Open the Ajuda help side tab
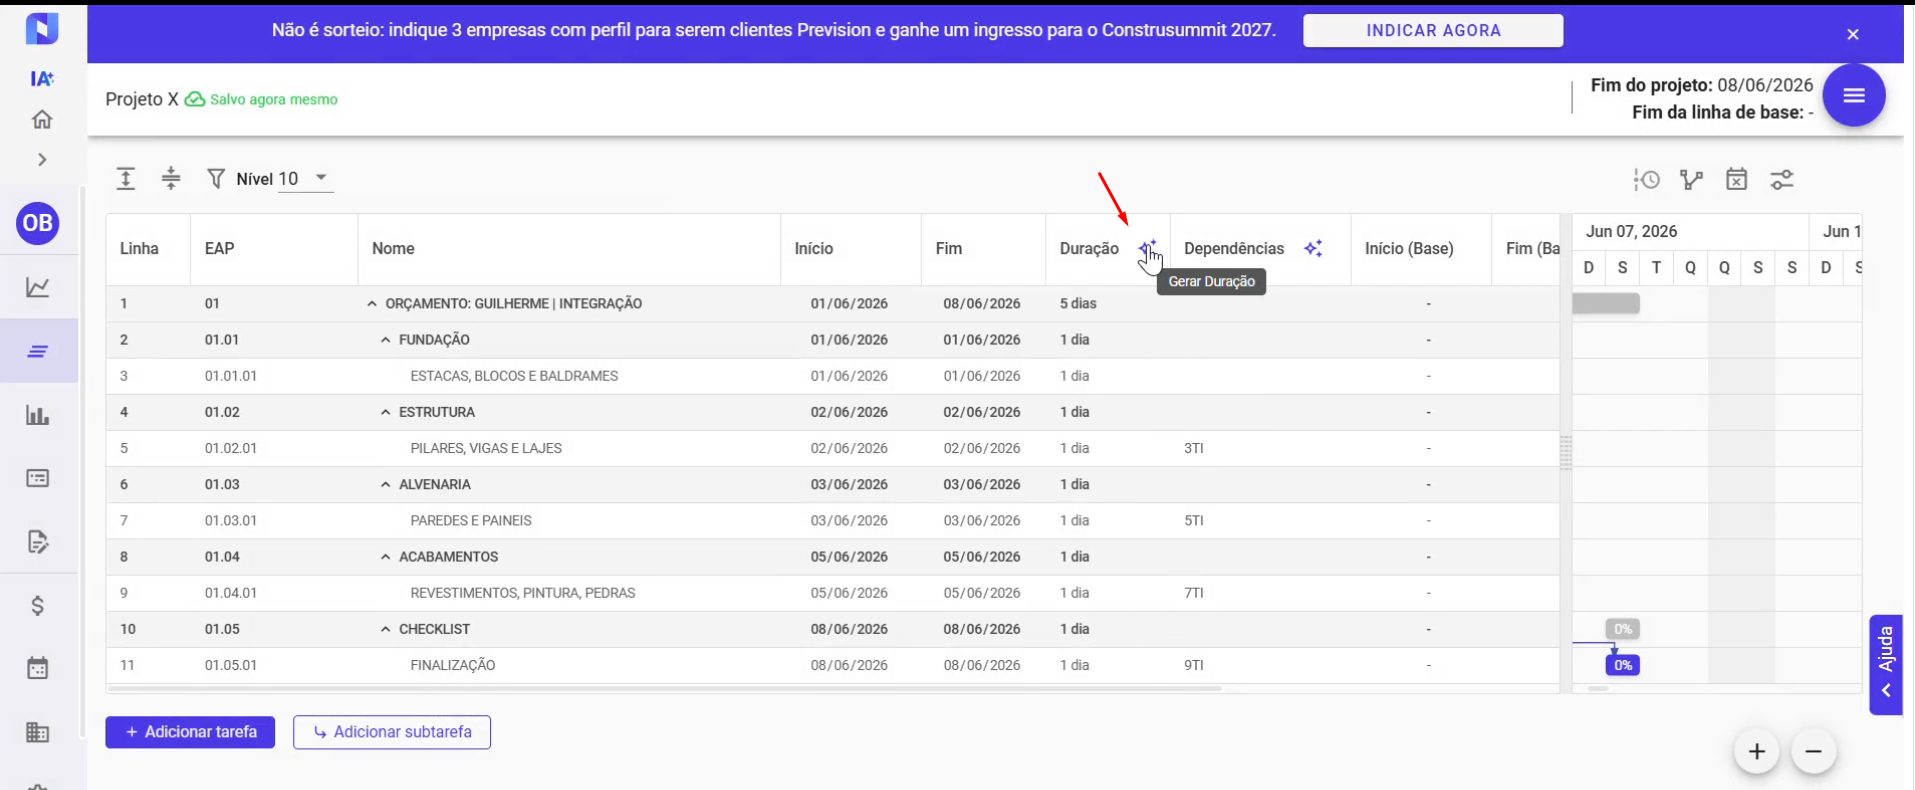The width and height of the screenshot is (1915, 790). point(1886,665)
